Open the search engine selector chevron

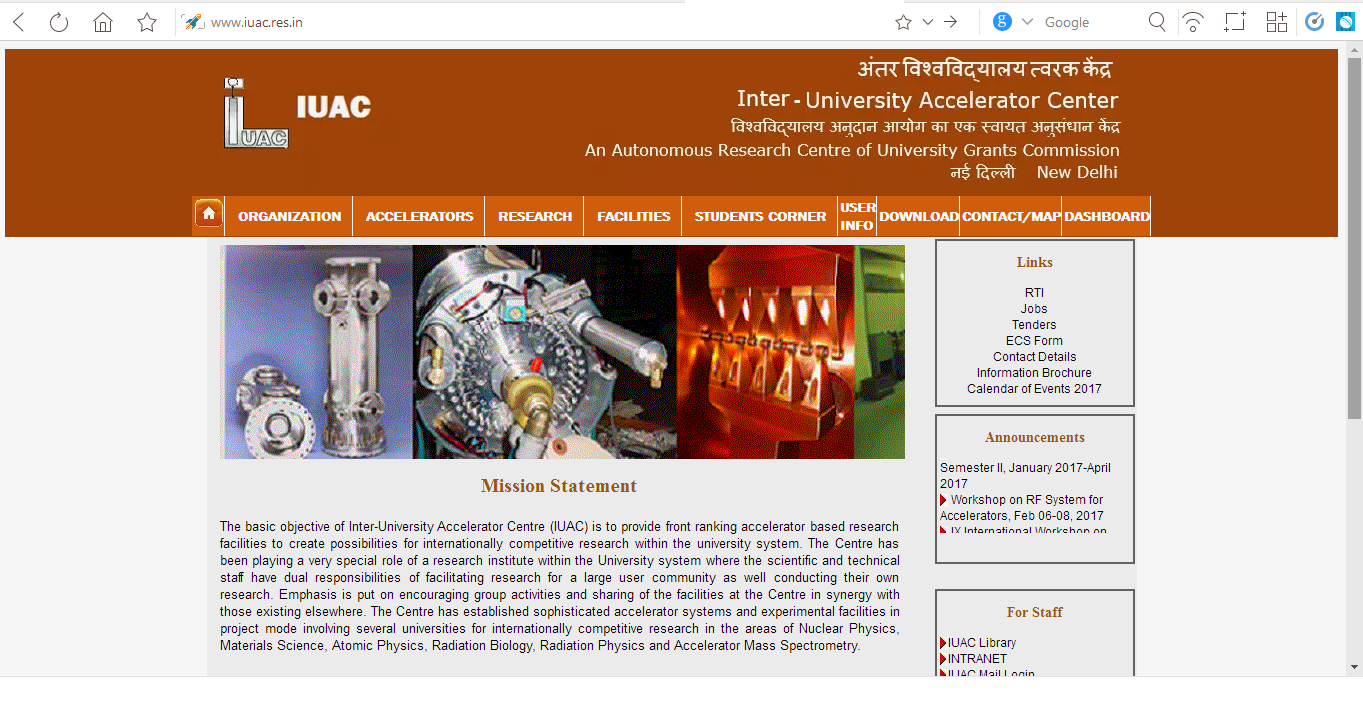point(1026,22)
